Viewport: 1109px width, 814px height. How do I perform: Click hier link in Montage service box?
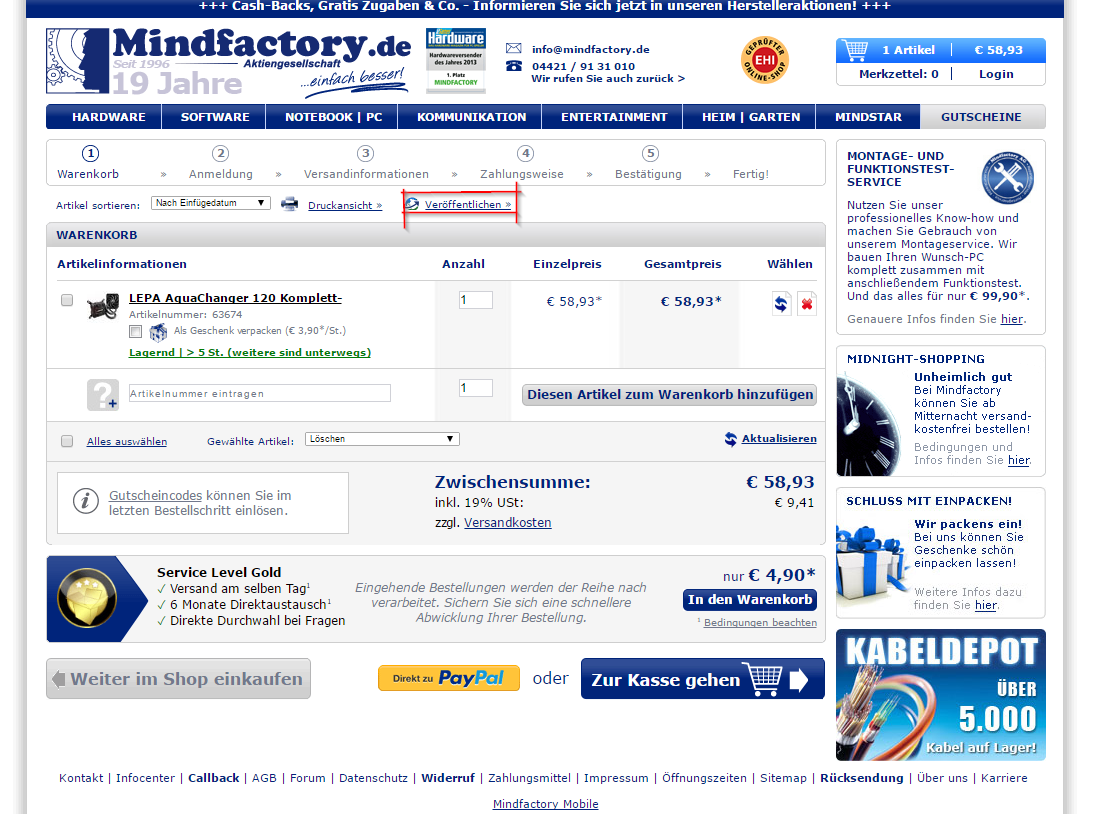pyautogui.click(x=1011, y=319)
